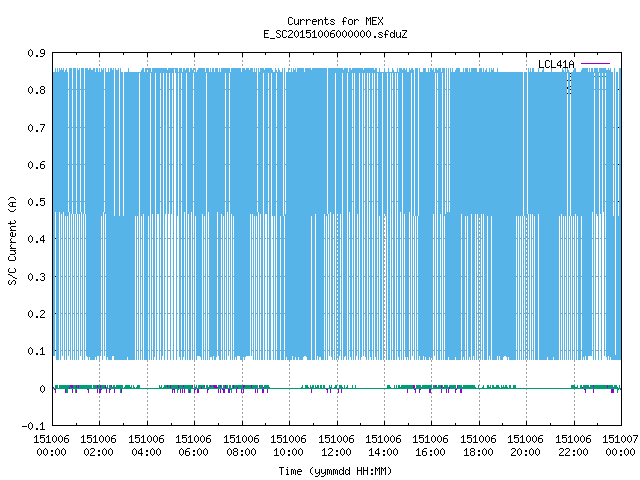Click the -0.1 y-axis tick label

click(33, 426)
